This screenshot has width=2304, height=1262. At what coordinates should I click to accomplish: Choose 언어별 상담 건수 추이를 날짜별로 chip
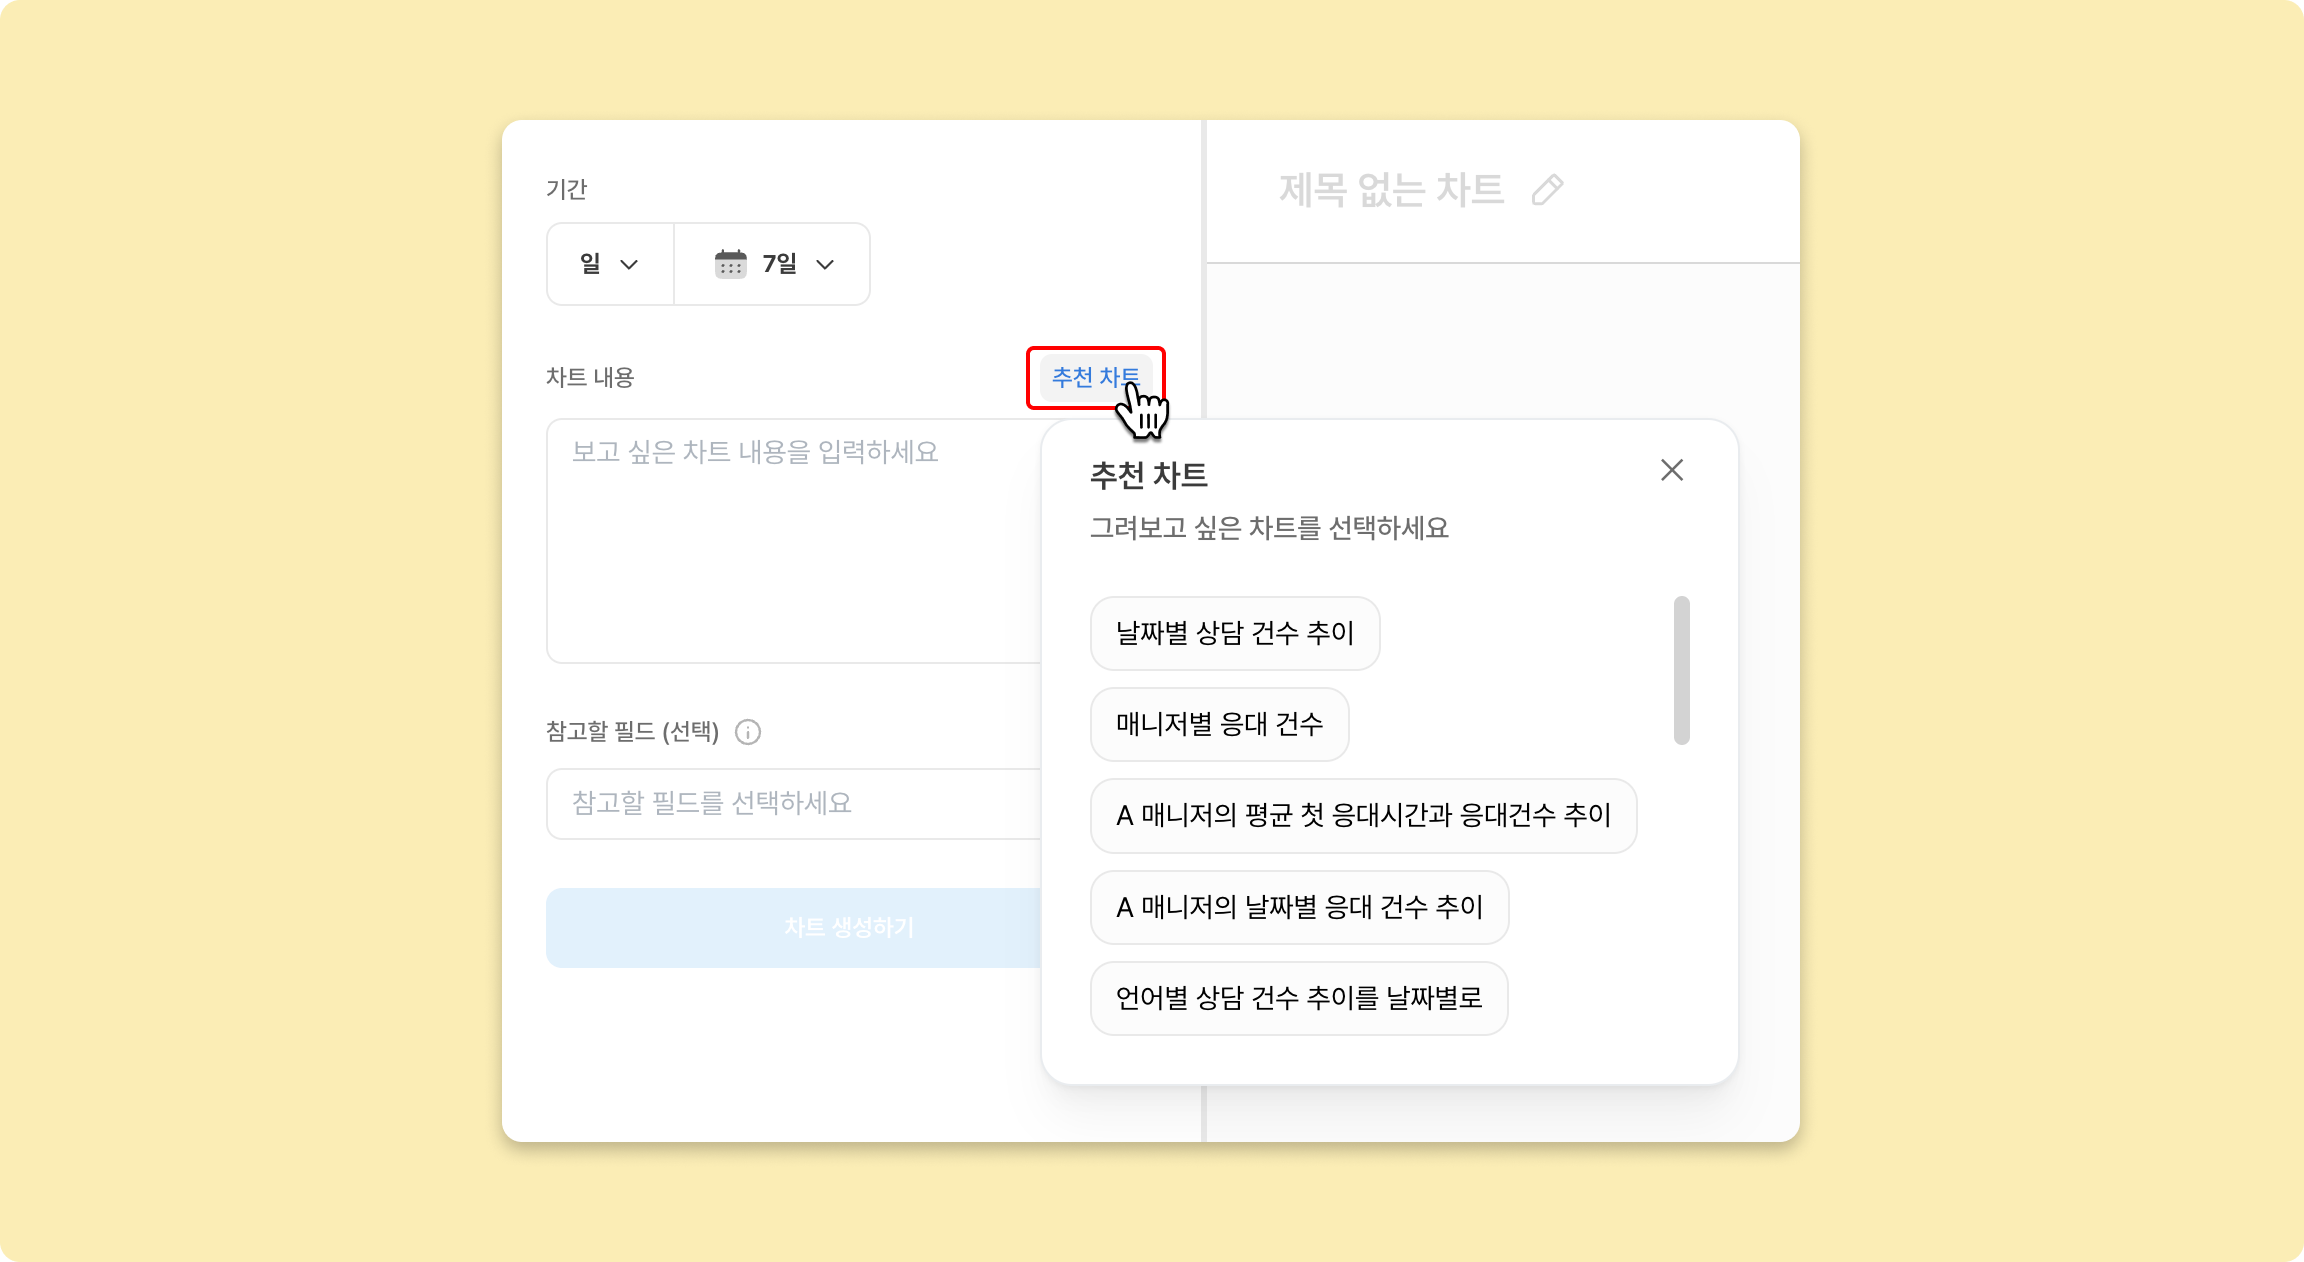pyautogui.click(x=1298, y=998)
